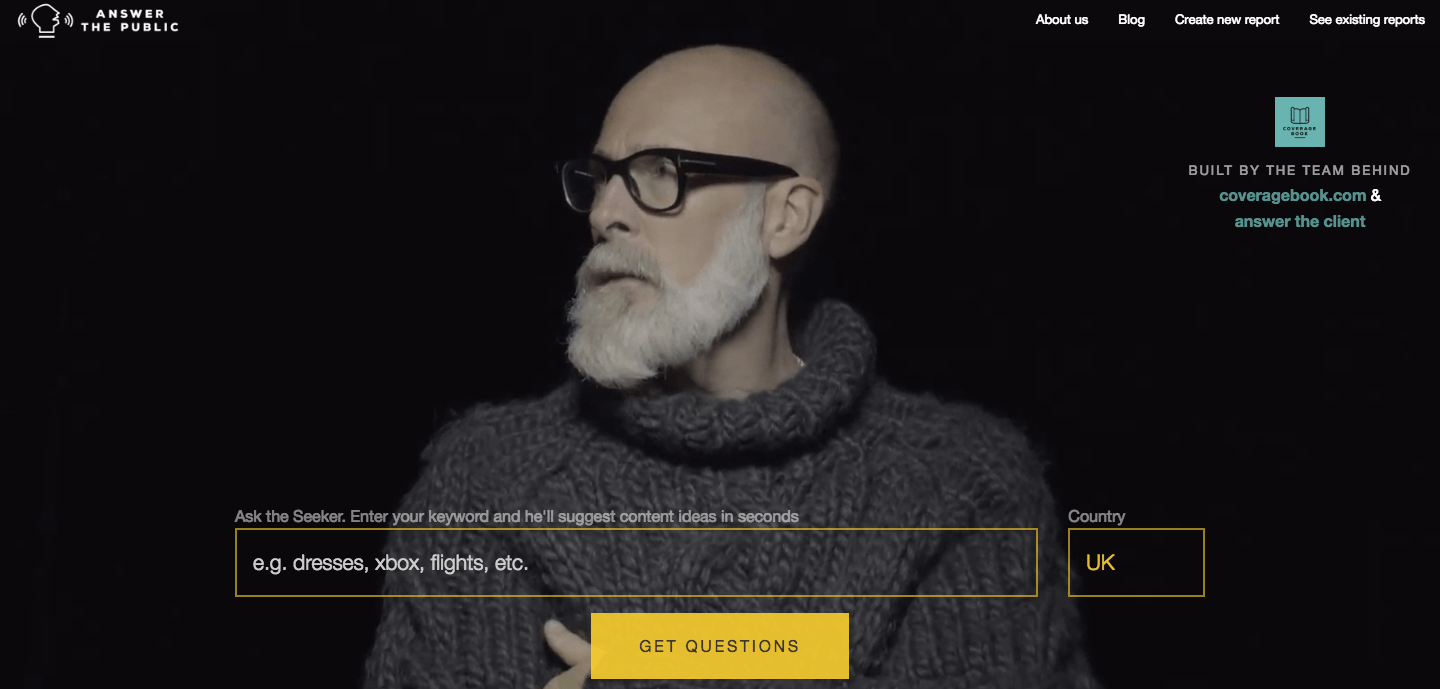Screen dimensions: 1440x689
Task: Click the Answer The Public speaking-head logo icon
Action: [45, 20]
